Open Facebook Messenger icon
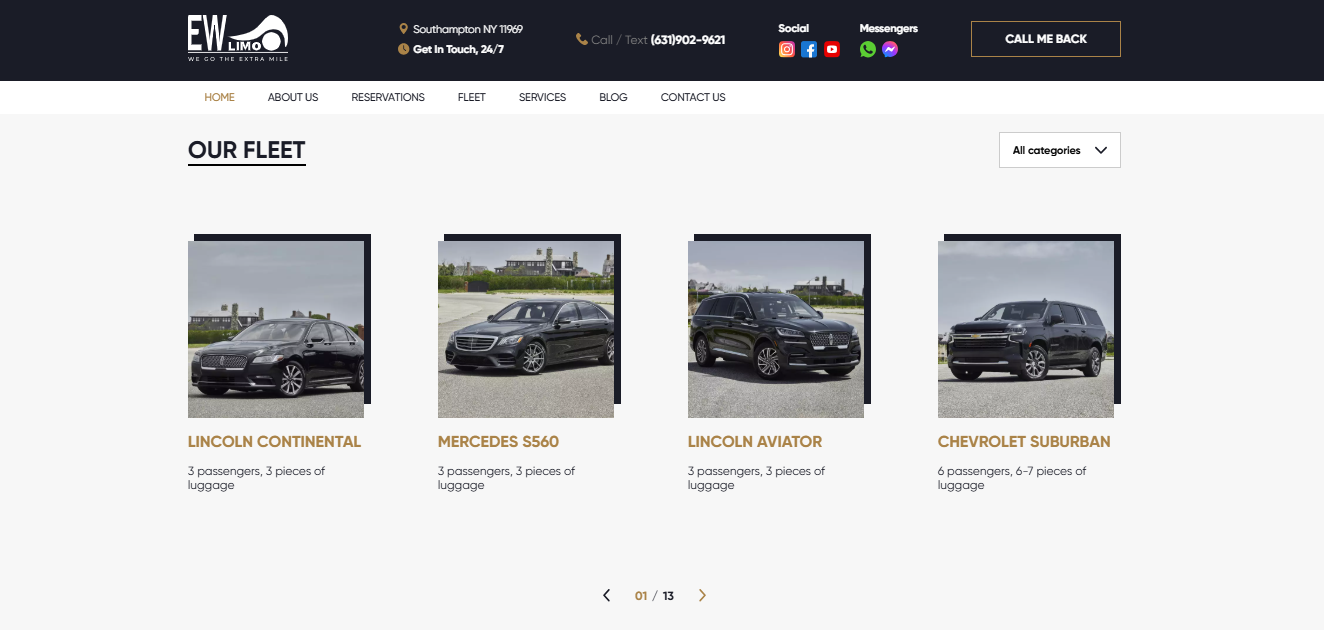This screenshot has height=630, width=1324. pos(890,49)
